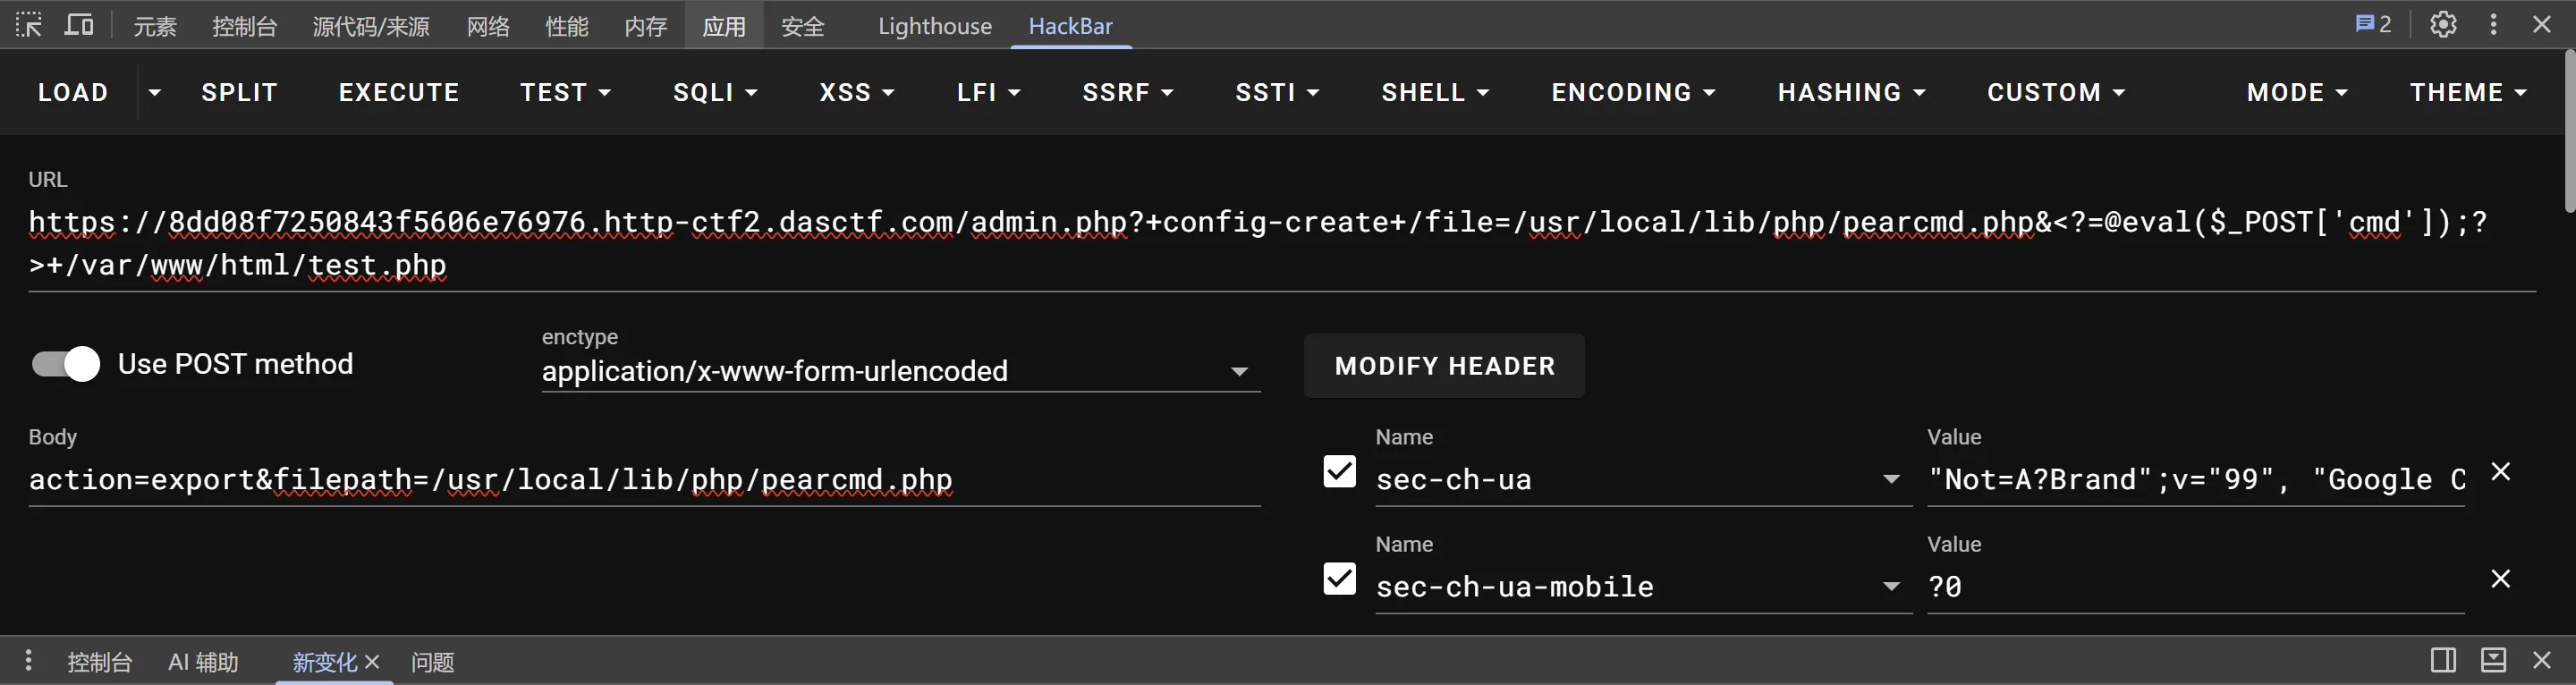
Task: Open the ENCODING dropdown menu
Action: click(x=1633, y=92)
